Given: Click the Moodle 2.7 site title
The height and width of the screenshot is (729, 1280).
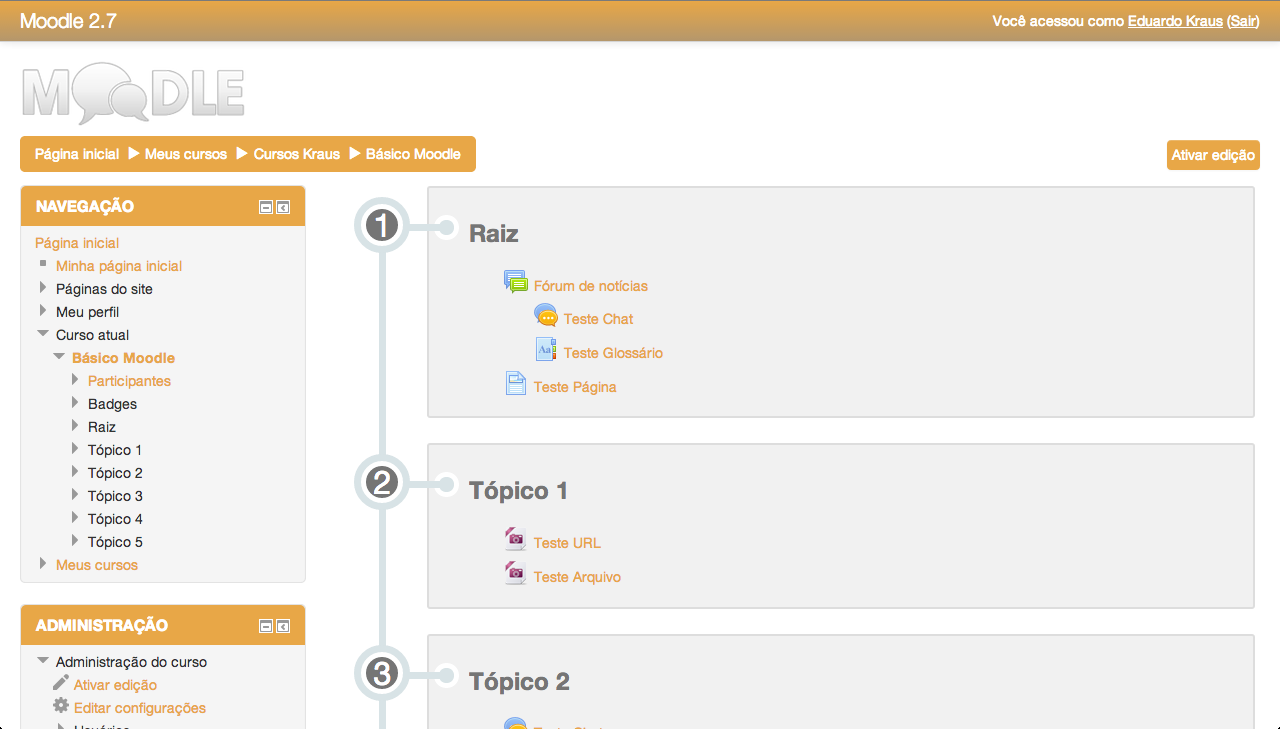Looking at the screenshot, I should pyautogui.click(x=68, y=20).
